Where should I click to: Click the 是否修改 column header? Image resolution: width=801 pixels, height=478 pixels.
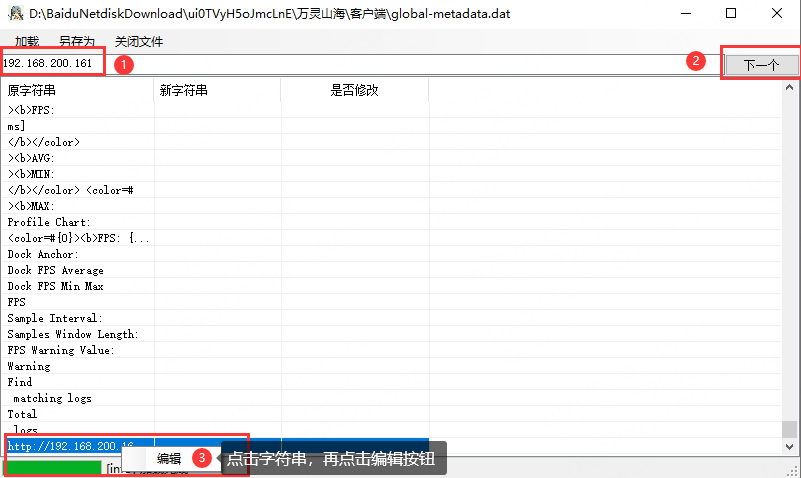pos(355,90)
